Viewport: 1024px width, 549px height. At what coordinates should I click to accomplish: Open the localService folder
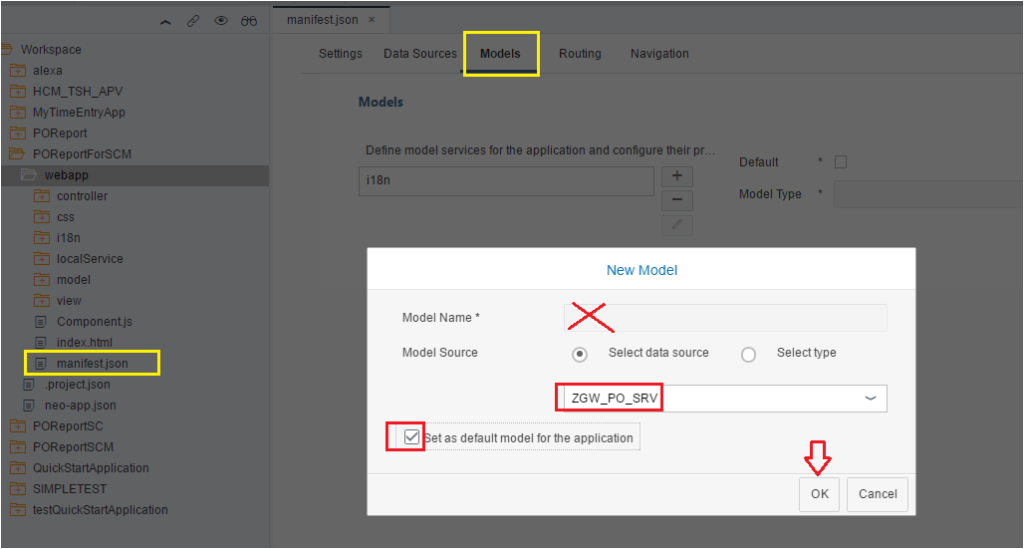[x=89, y=259]
